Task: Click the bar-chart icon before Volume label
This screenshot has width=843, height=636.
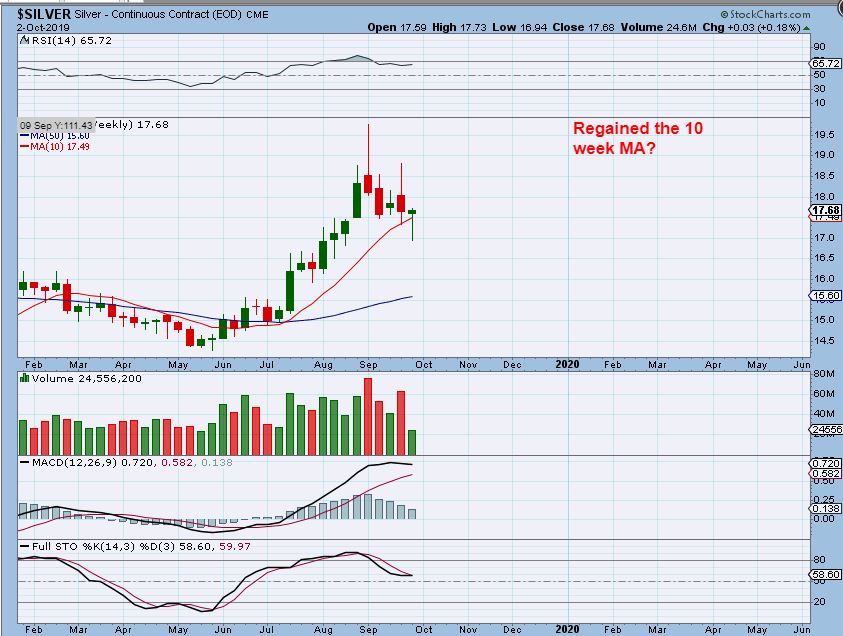Action: pos(24,378)
